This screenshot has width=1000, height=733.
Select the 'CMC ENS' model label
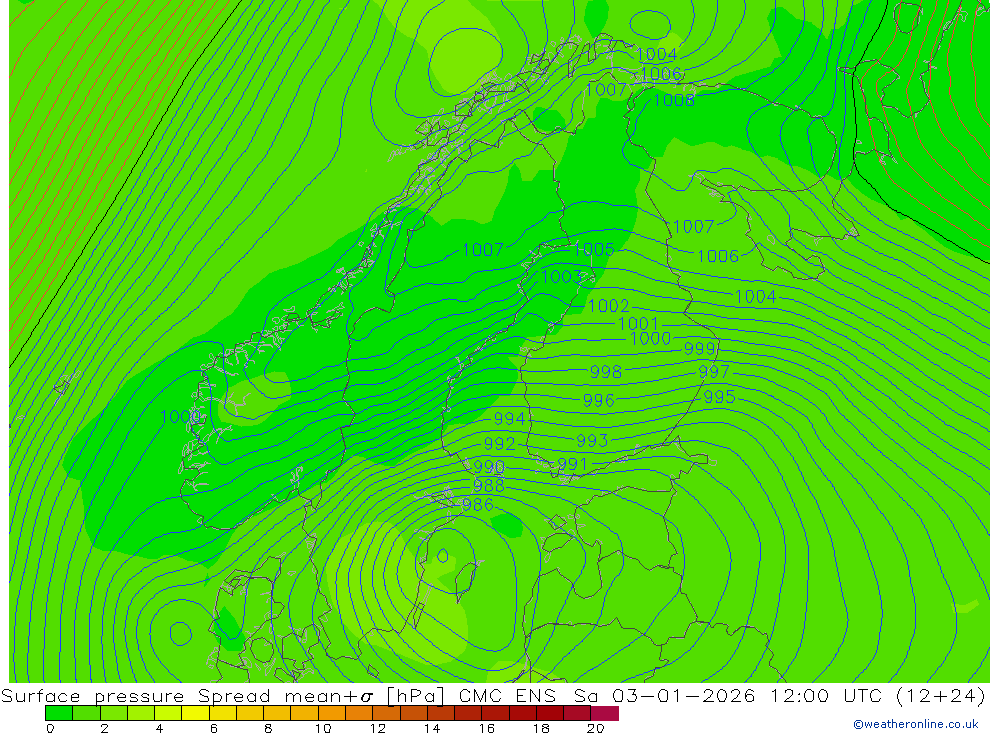click(x=507, y=695)
